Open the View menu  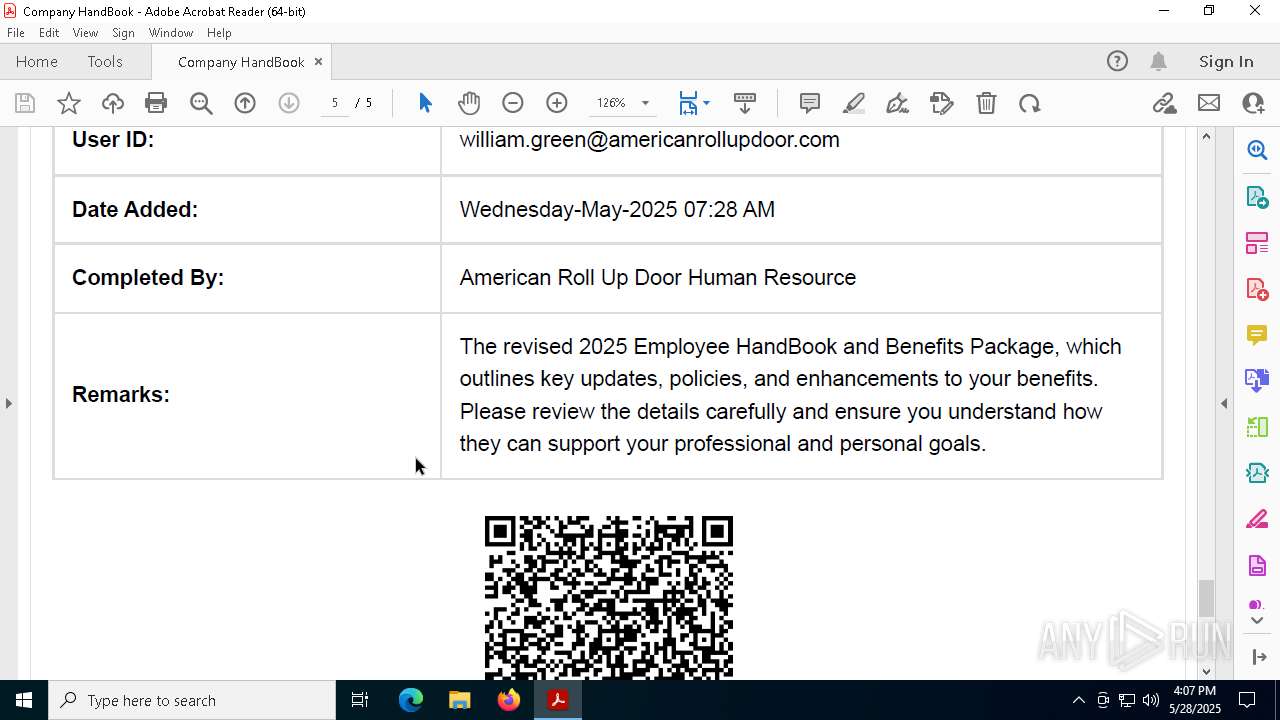(85, 33)
